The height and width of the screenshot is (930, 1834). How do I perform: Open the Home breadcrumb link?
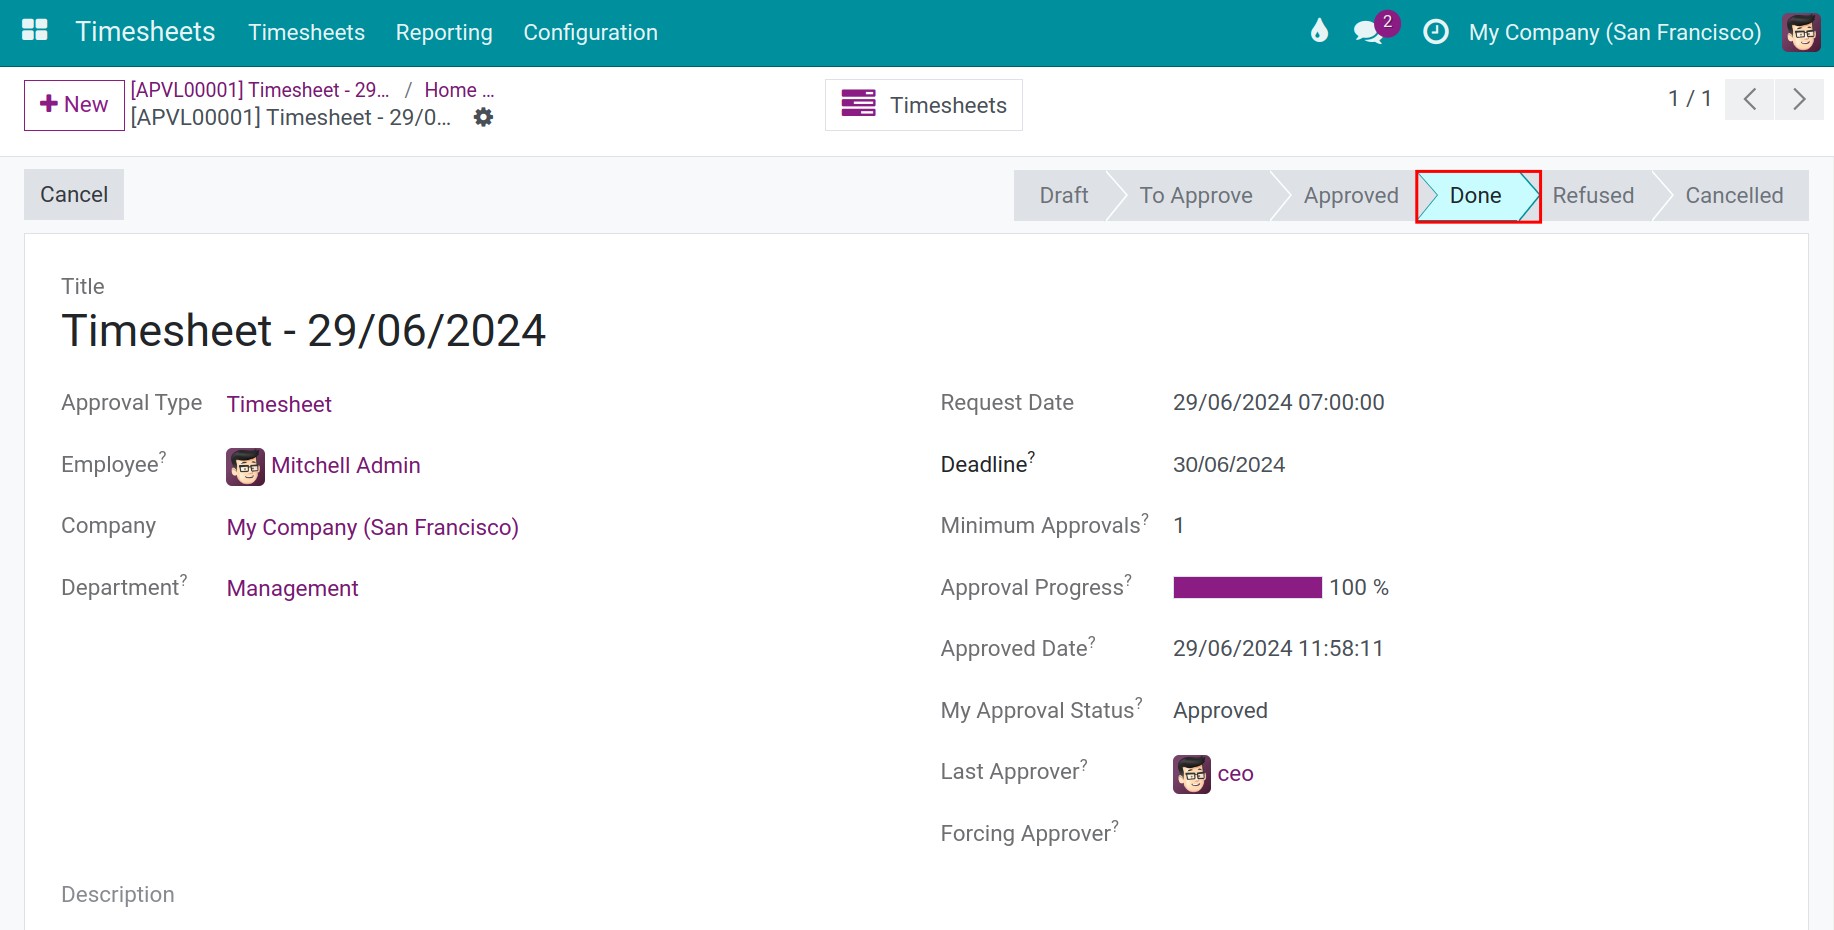459,90
